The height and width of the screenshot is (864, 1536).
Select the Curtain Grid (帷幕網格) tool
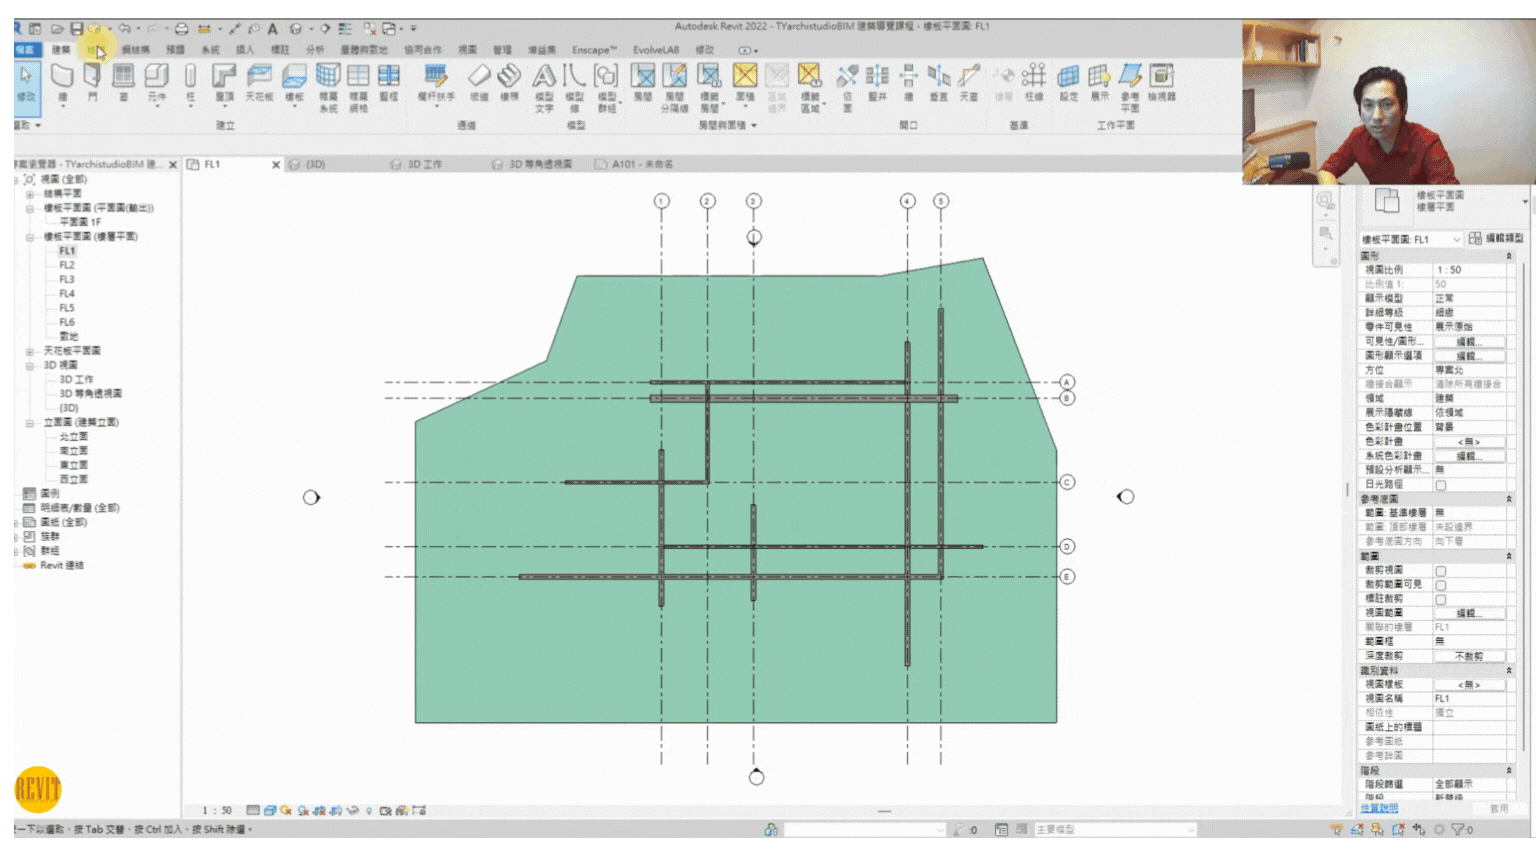coord(358,87)
